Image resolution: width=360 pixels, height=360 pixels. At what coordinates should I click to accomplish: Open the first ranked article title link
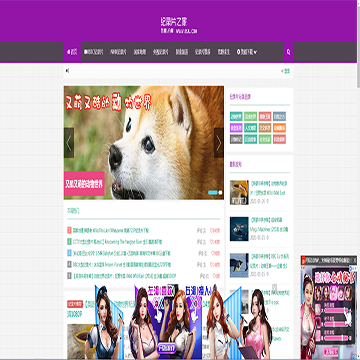click(x=111, y=230)
